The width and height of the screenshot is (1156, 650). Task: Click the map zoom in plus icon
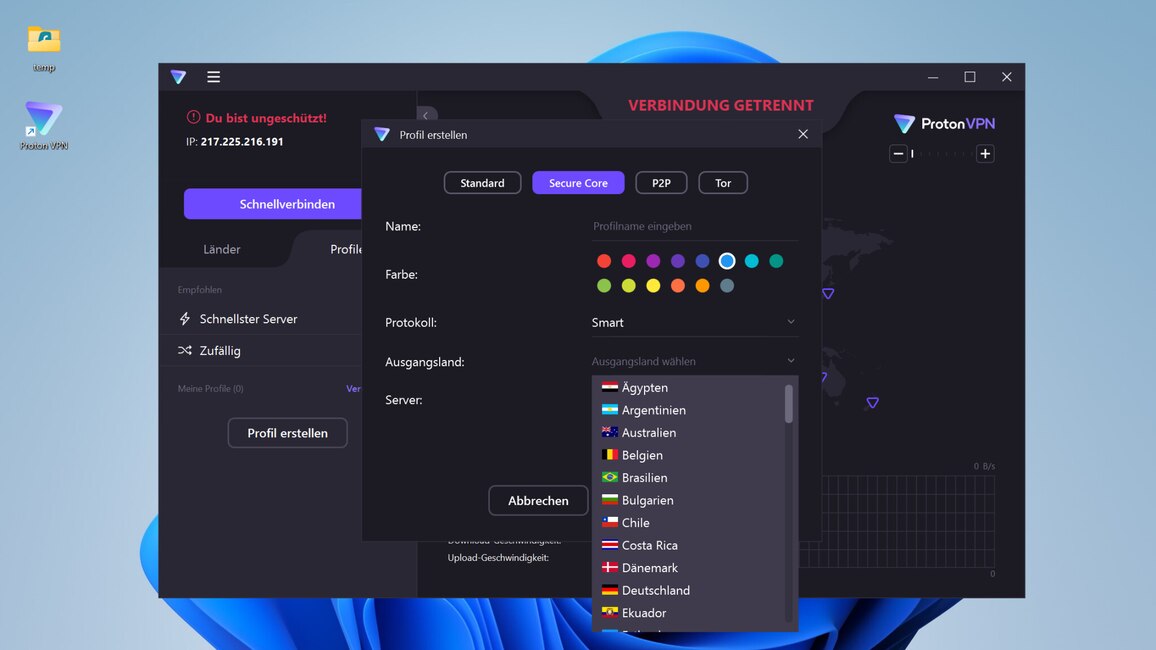point(985,153)
